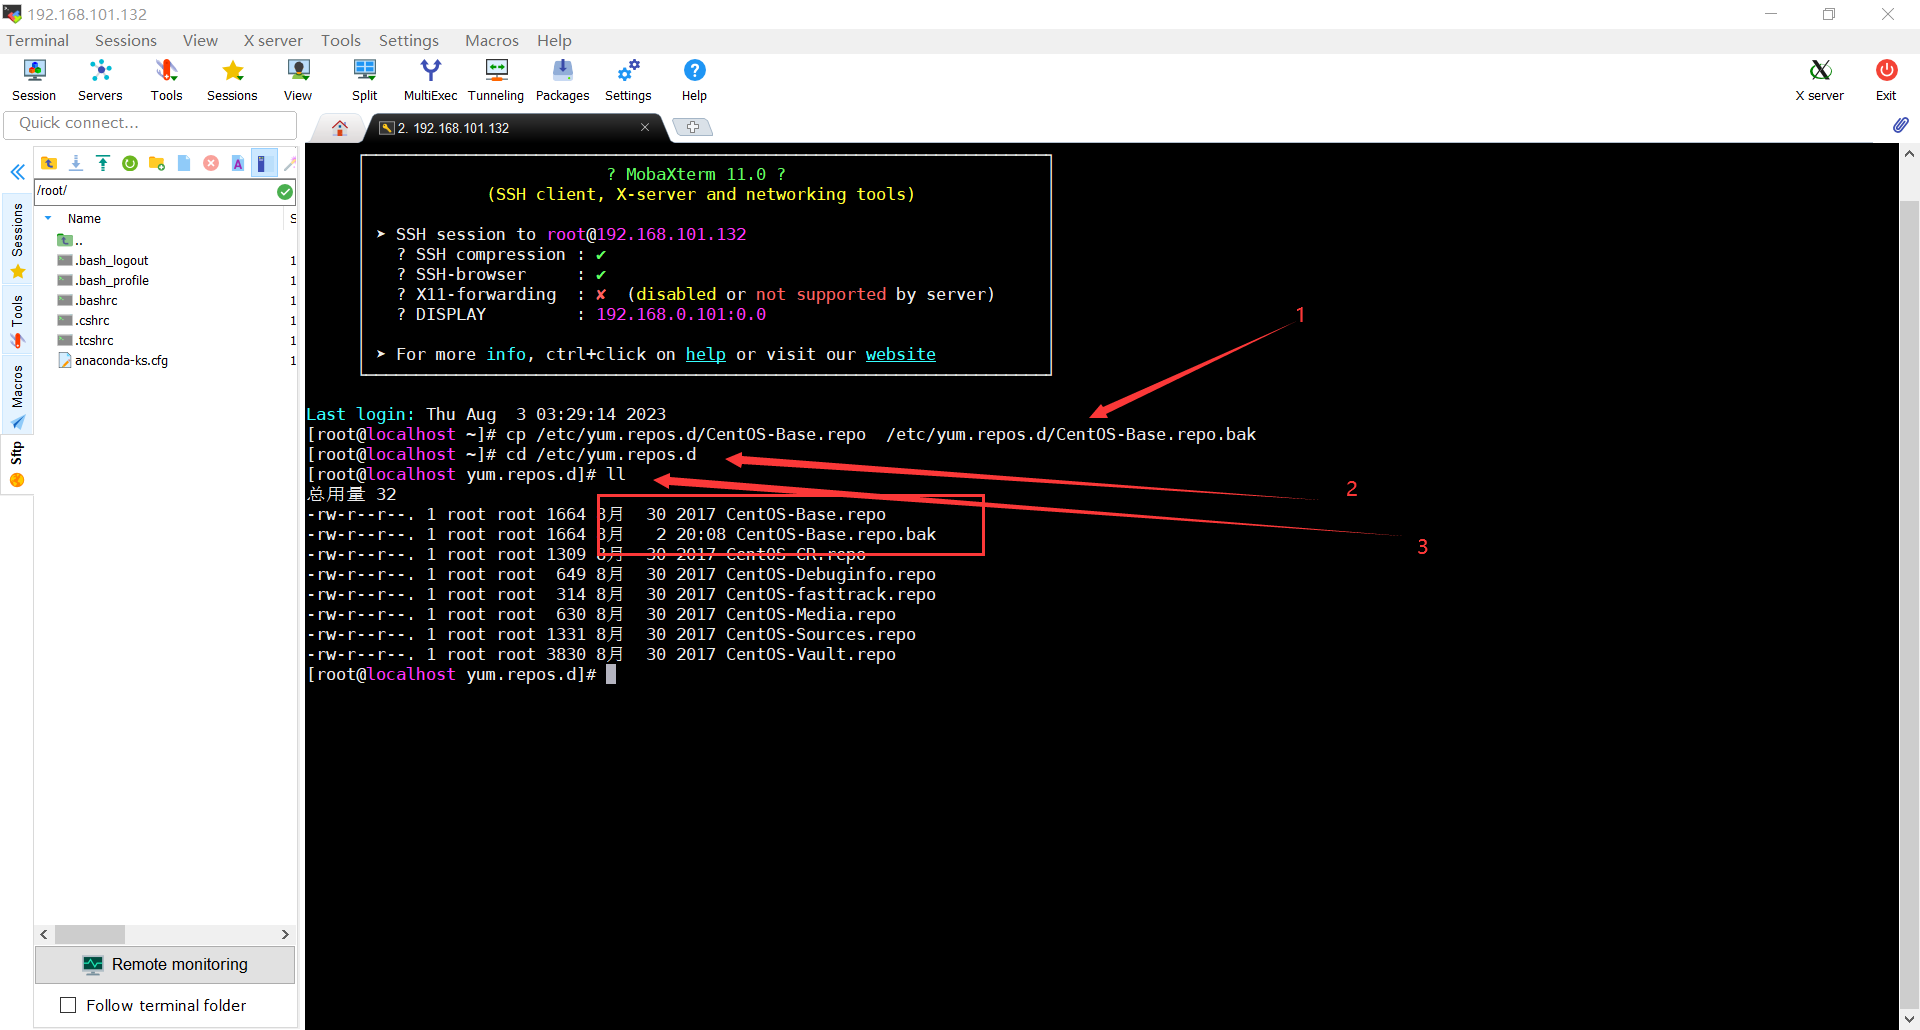This screenshot has height=1030, width=1920.
Task: Open the Sessions menu
Action: pyautogui.click(x=126, y=40)
